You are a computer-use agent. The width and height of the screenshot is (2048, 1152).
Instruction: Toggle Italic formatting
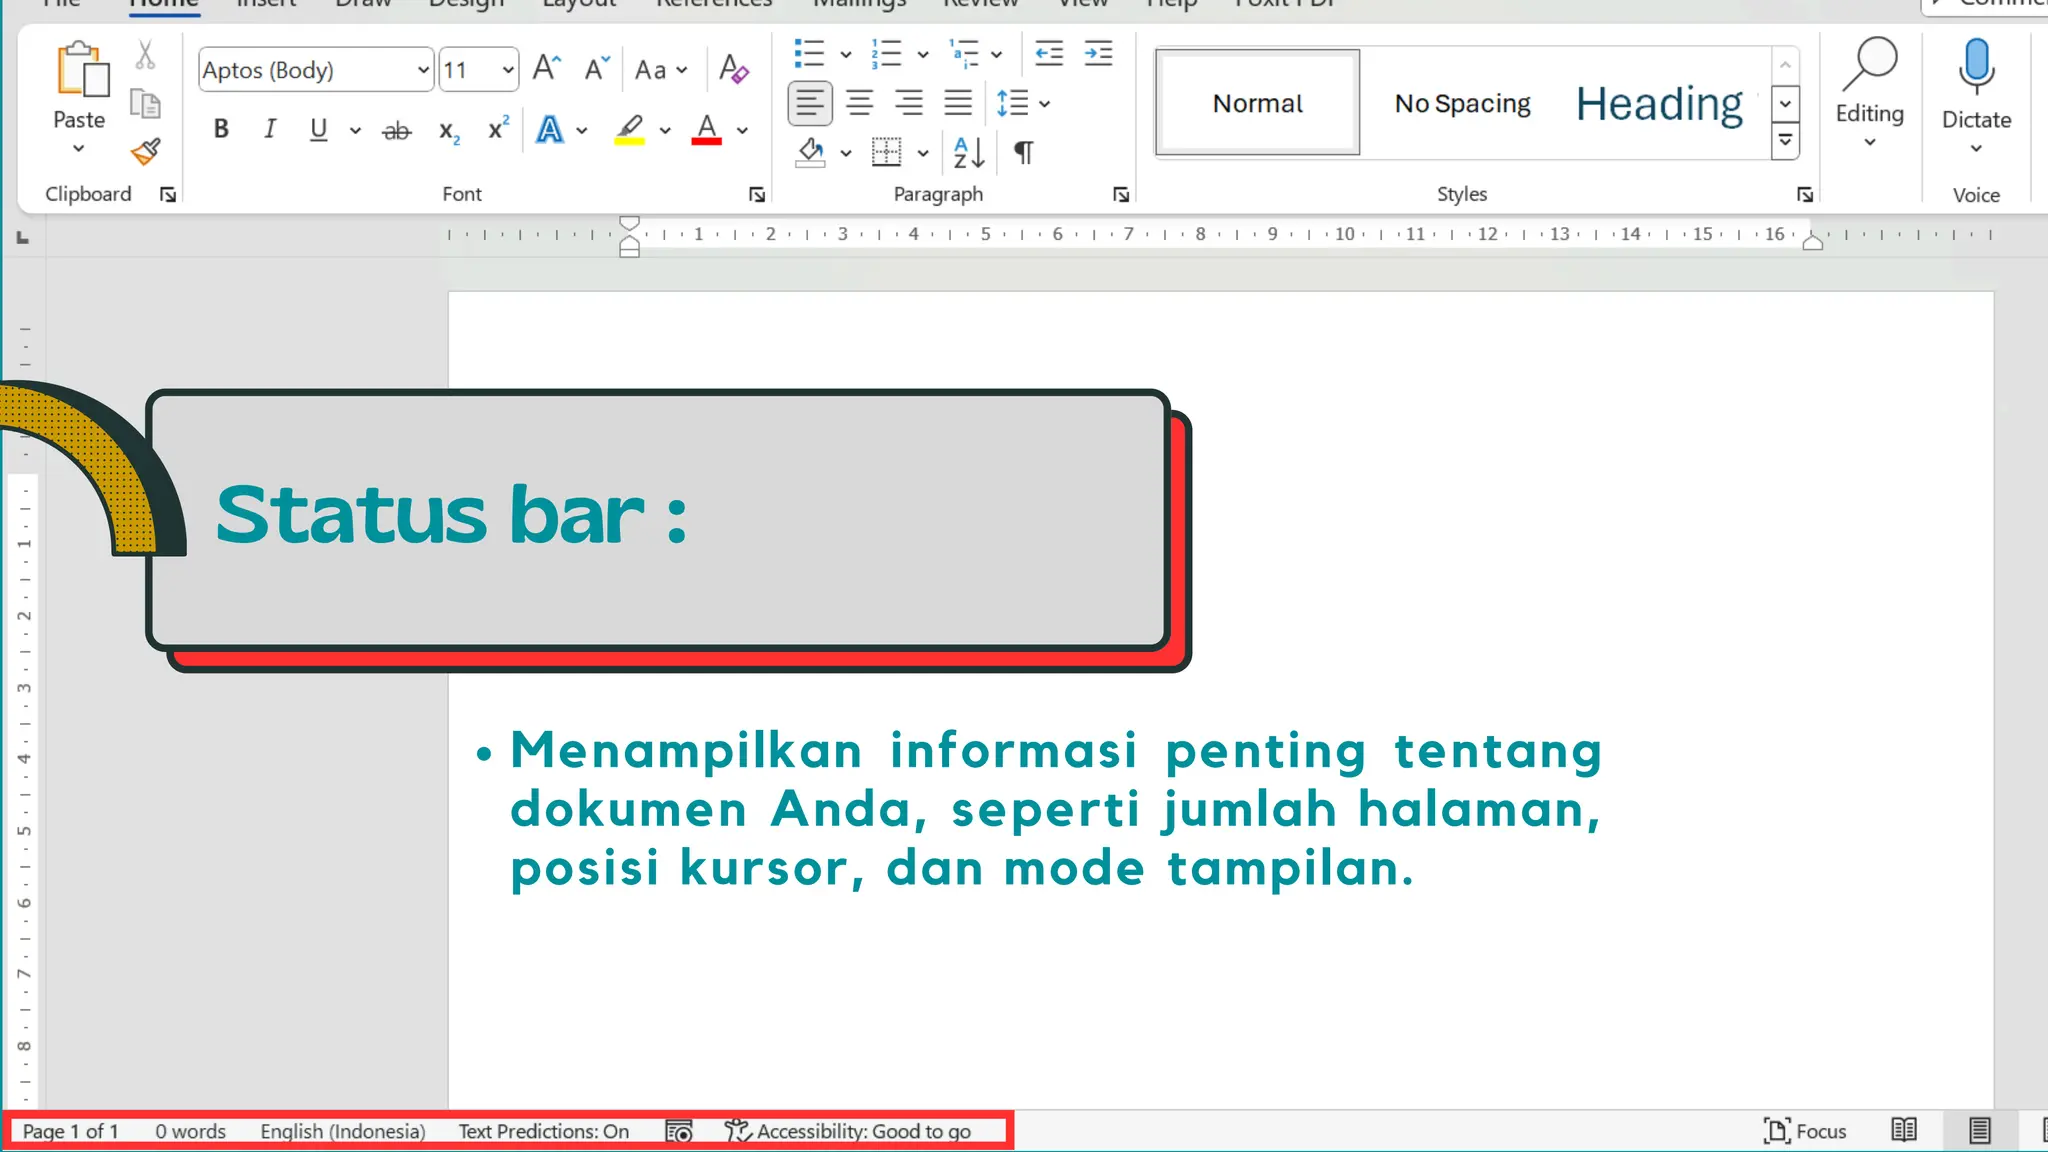[269, 129]
